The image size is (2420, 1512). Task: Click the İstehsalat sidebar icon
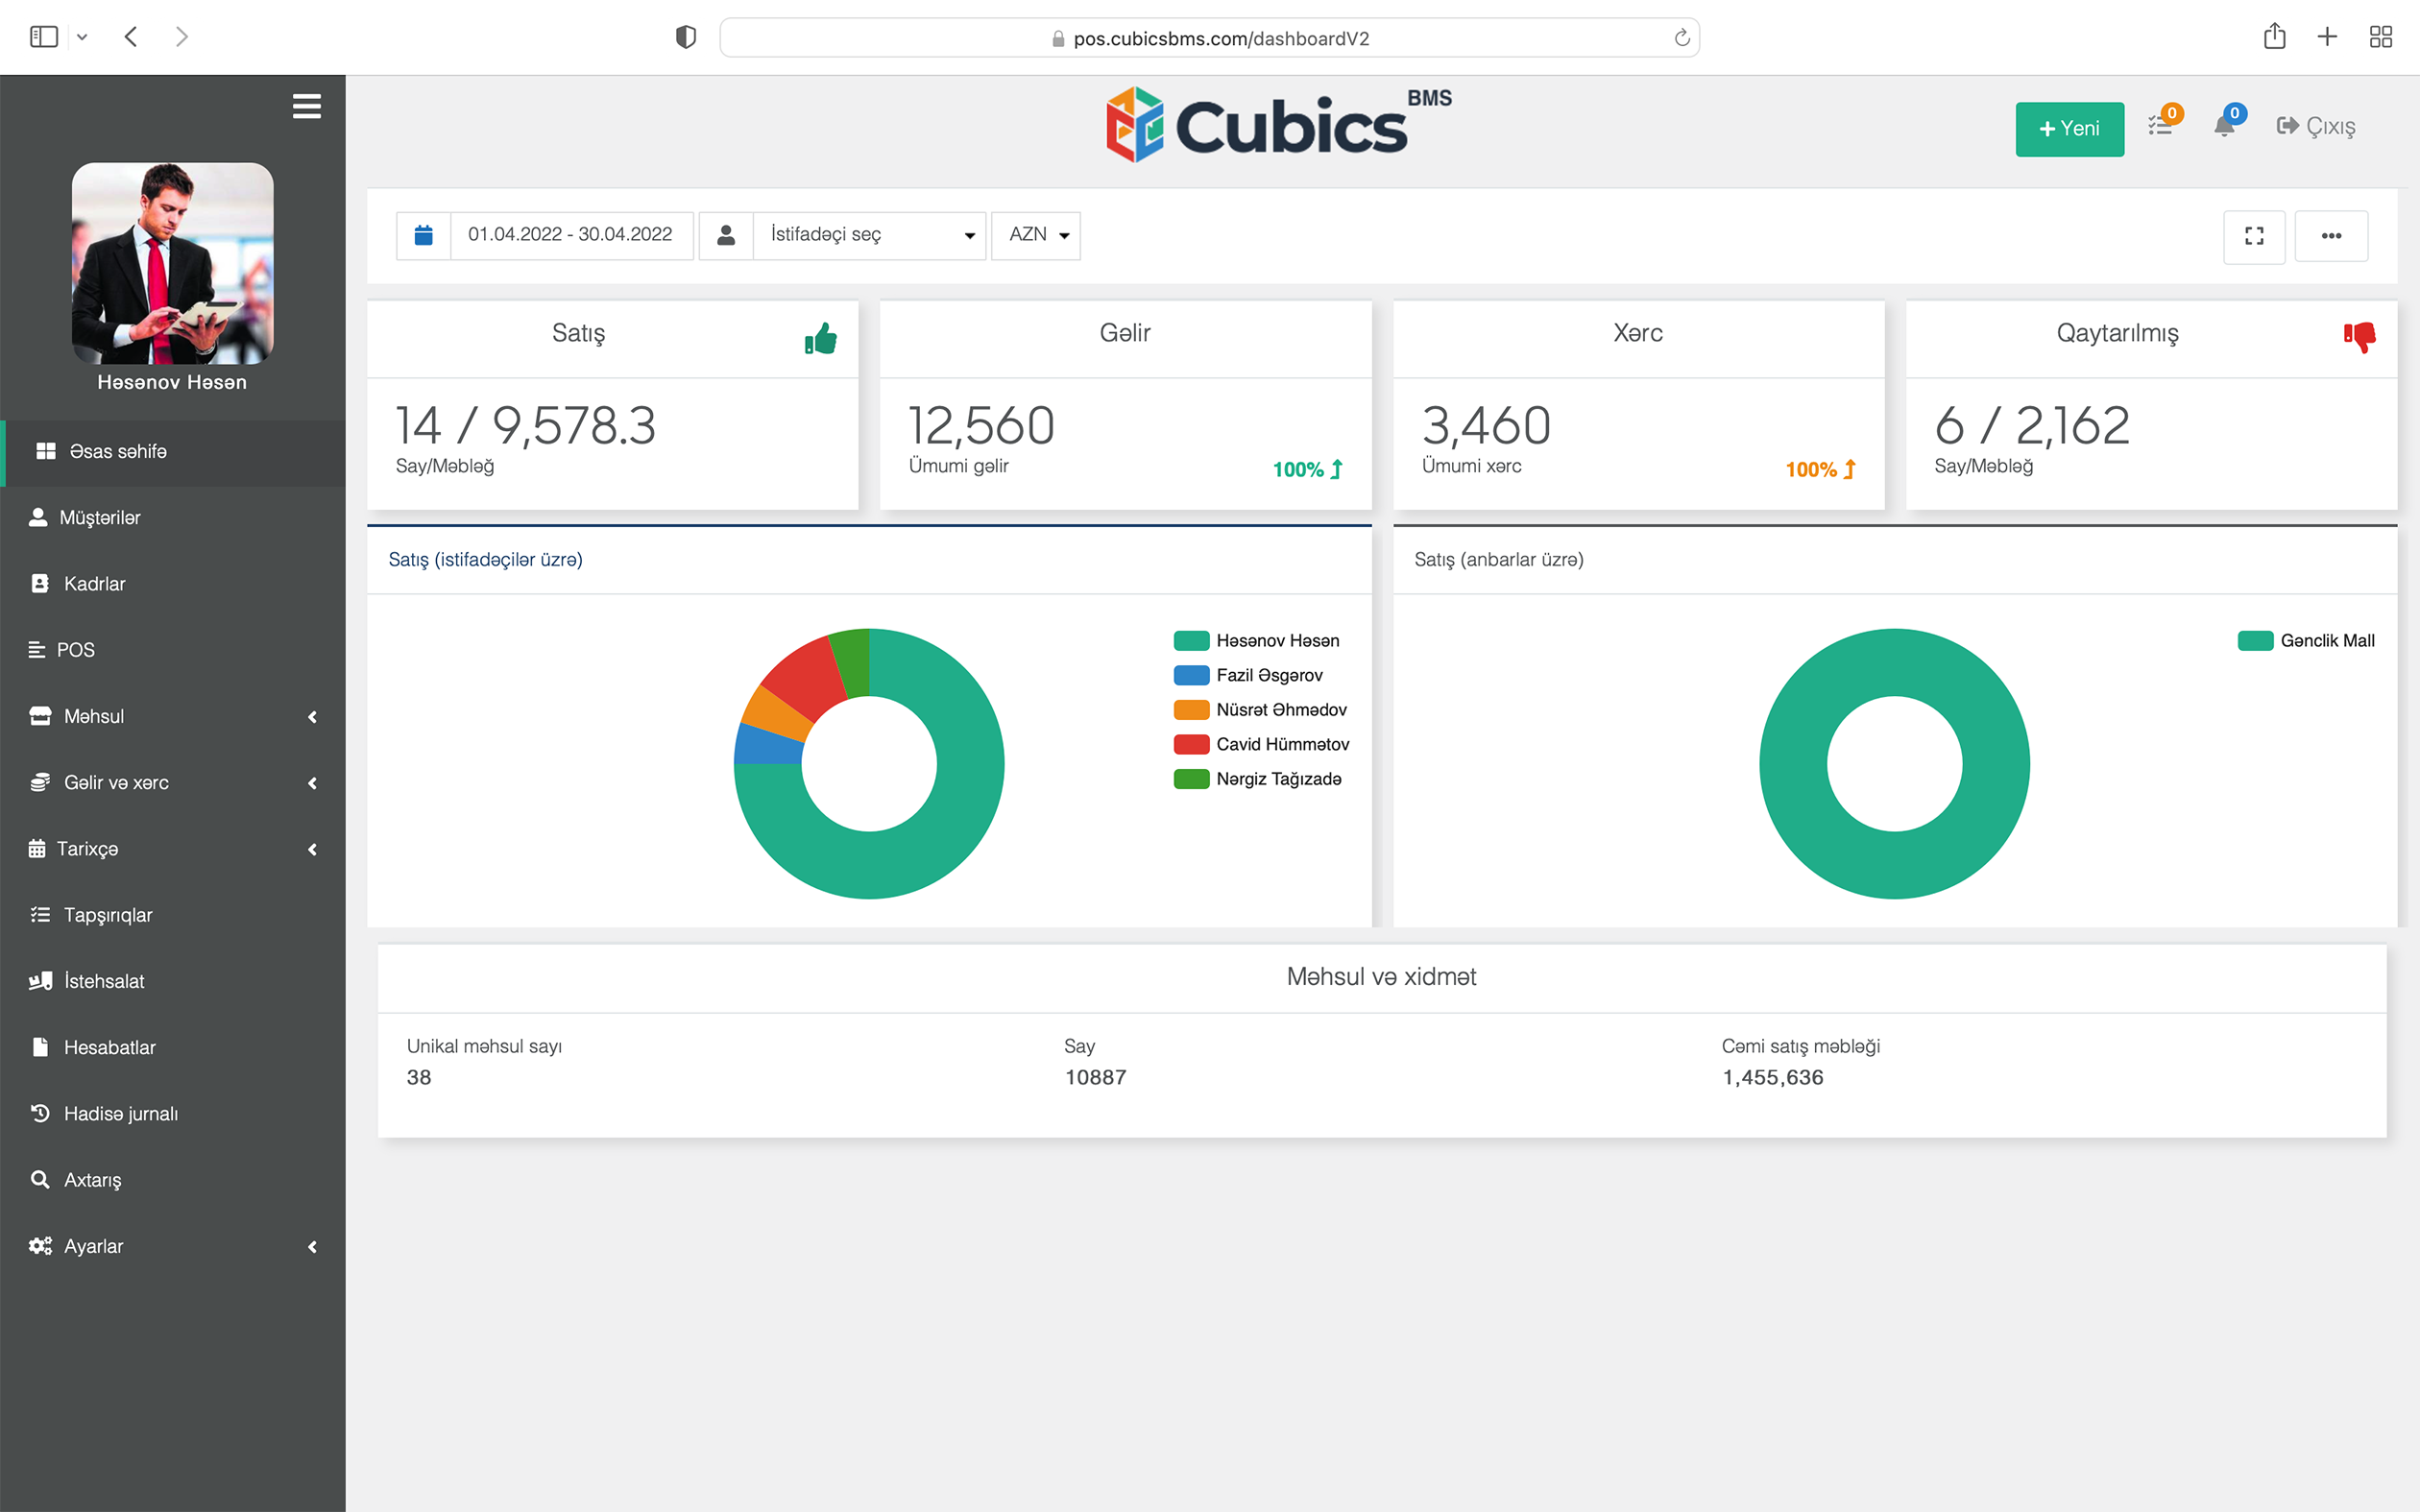(x=40, y=980)
